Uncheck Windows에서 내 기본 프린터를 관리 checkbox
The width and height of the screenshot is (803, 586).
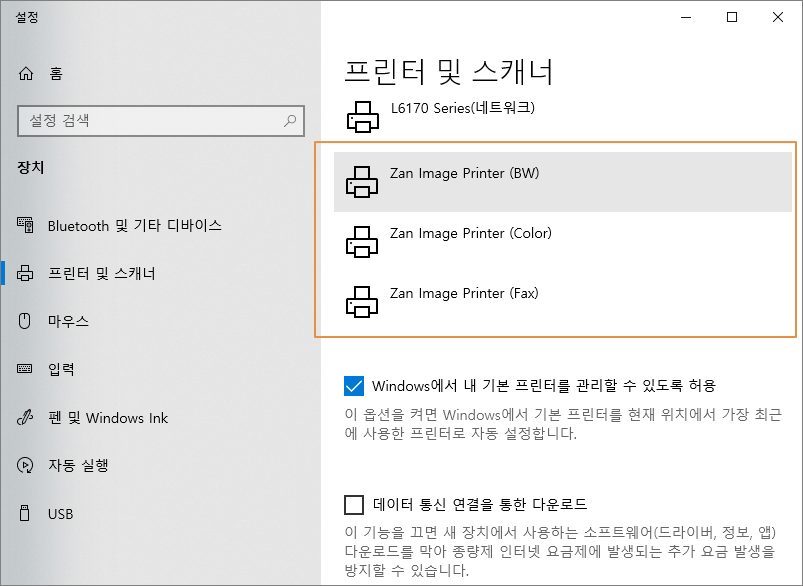pyautogui.click(x=354, y=386)
